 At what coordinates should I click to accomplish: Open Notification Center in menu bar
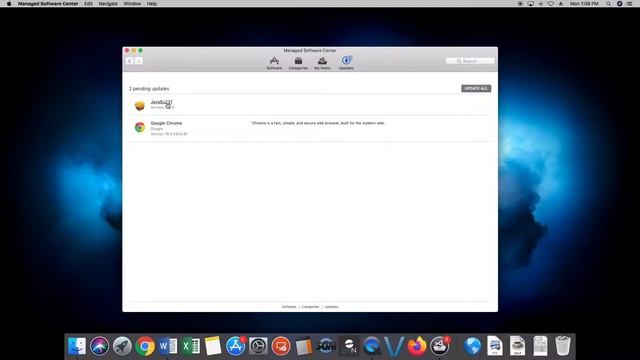[x=630, y=4]
